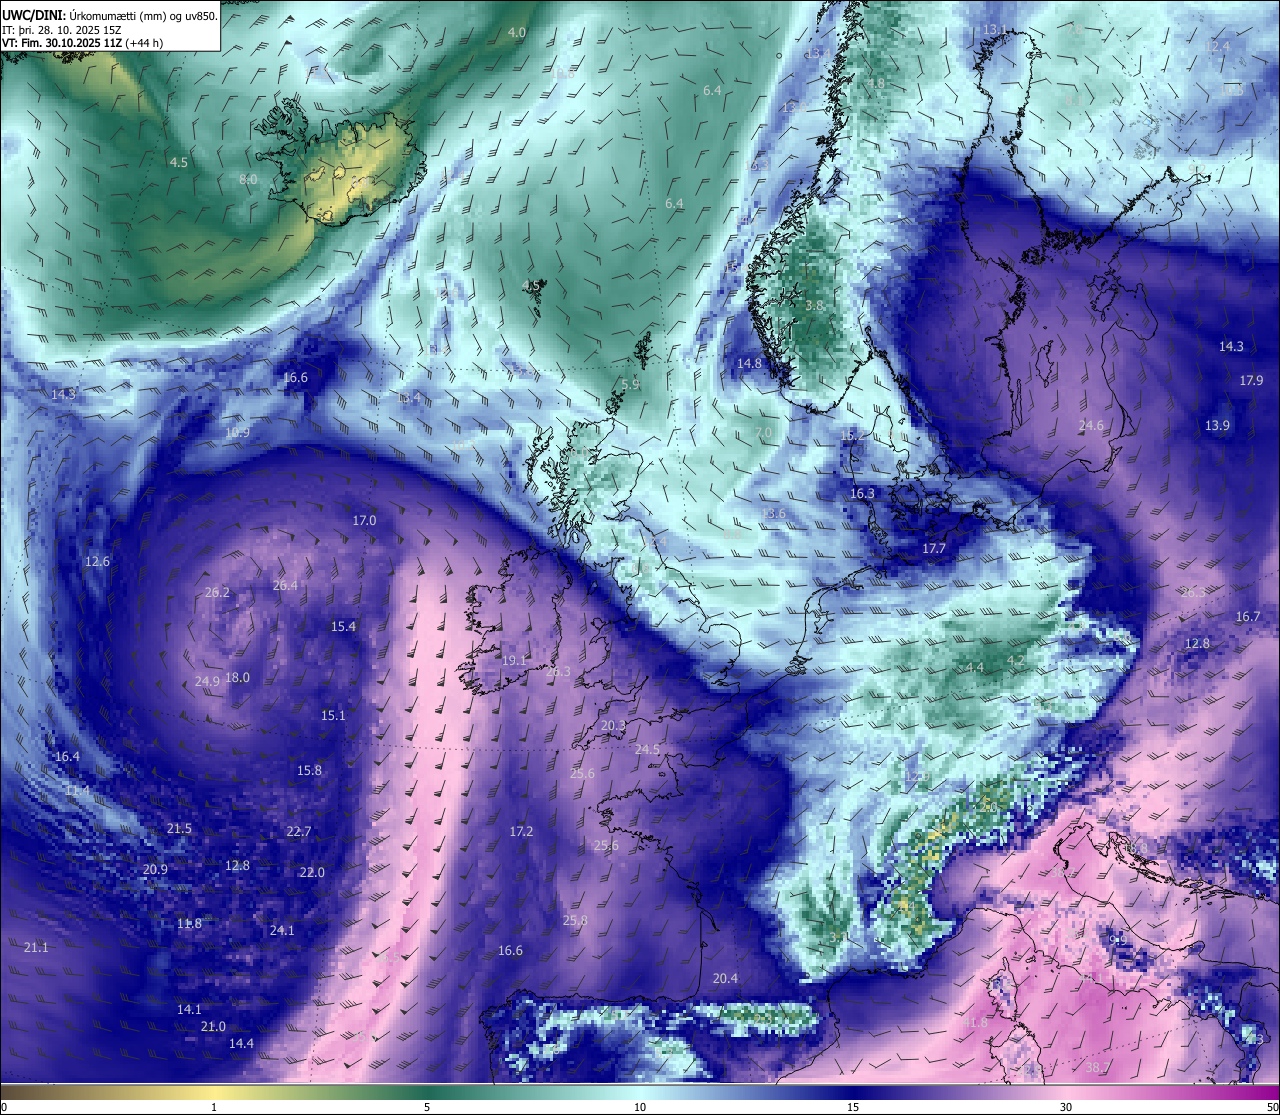
Task: Click the 8.0 value over Iceland
Action: tap(248, 179)
